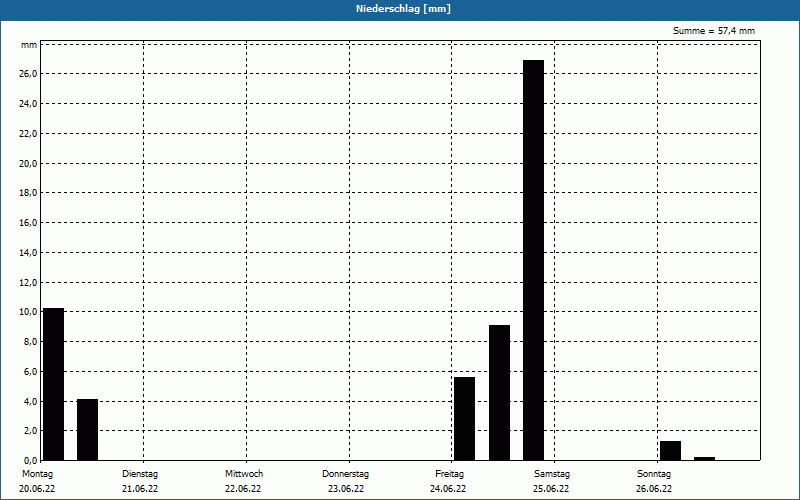800x500 pixels.
Task: Click the 14,0 y-axis value
Action: (x=28, y=253)
